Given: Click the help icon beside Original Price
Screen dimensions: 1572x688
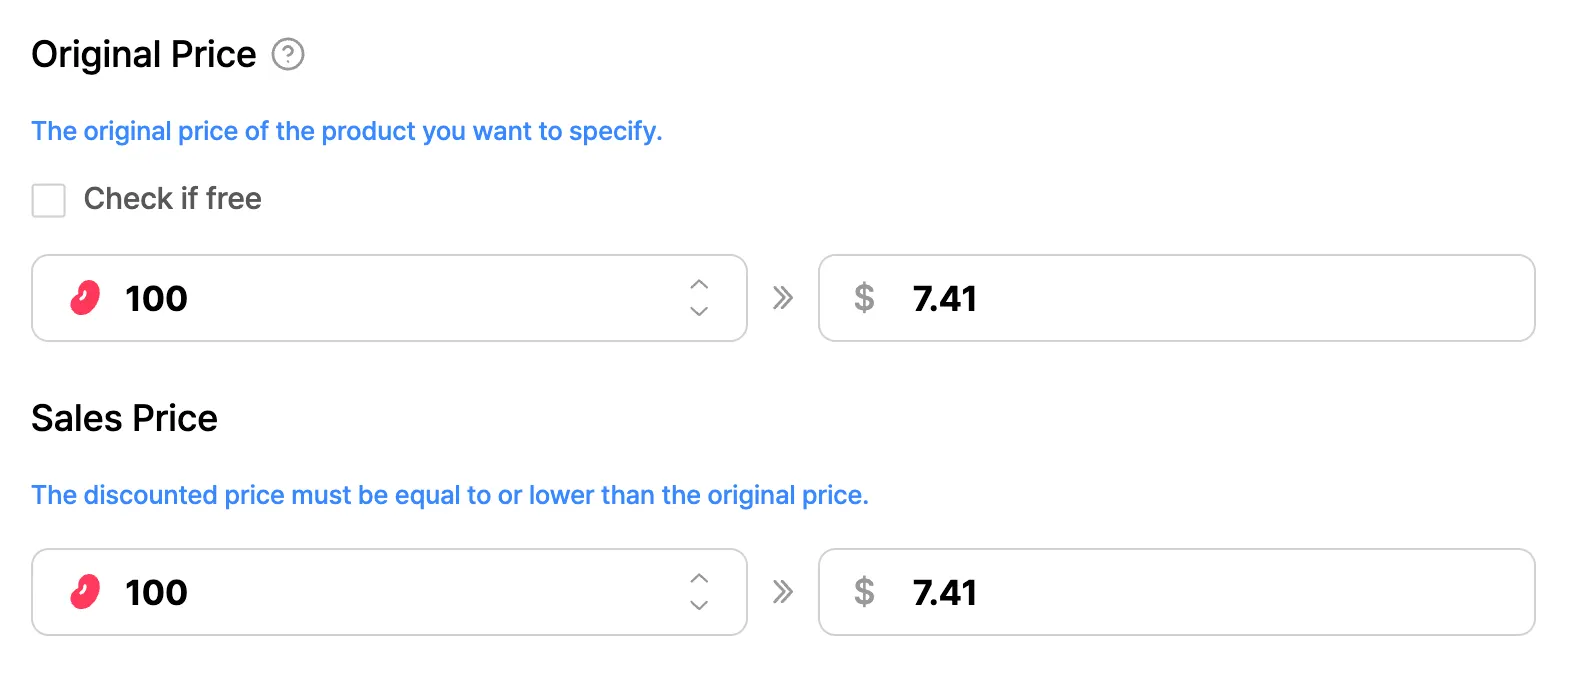Looking at the screenshot, I should [x=288, y=54].
